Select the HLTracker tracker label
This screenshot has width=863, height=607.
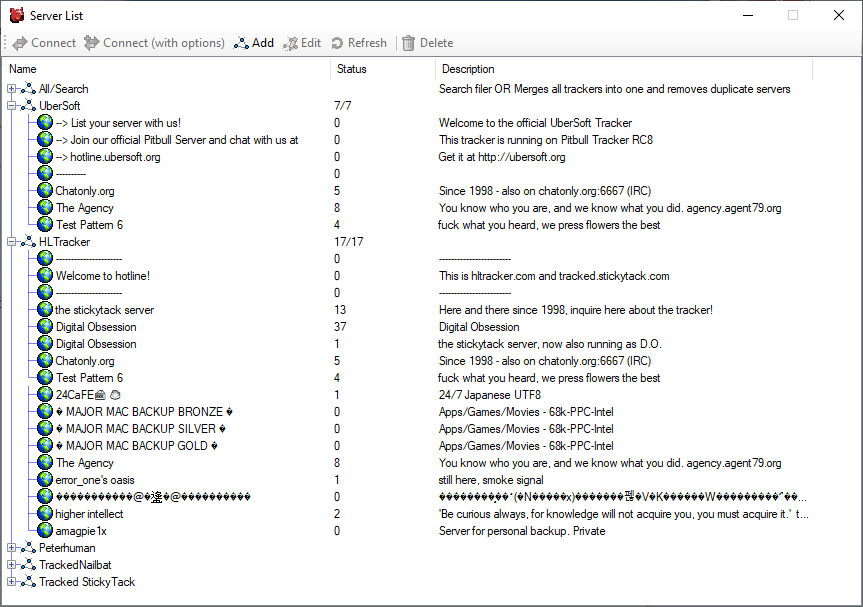pyautogui.click(x=64, y=242)
